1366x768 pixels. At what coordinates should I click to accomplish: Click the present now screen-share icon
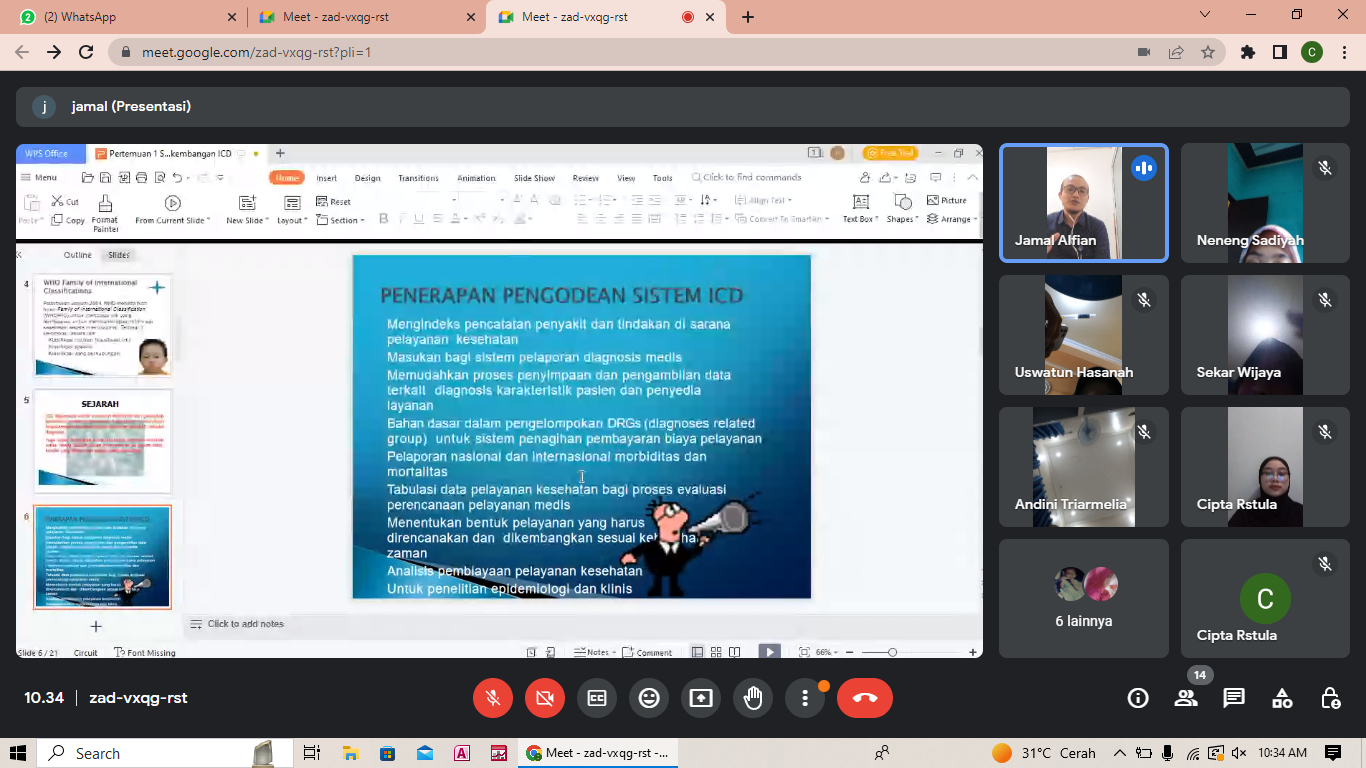pyautogui.click(x=701, y=698)
